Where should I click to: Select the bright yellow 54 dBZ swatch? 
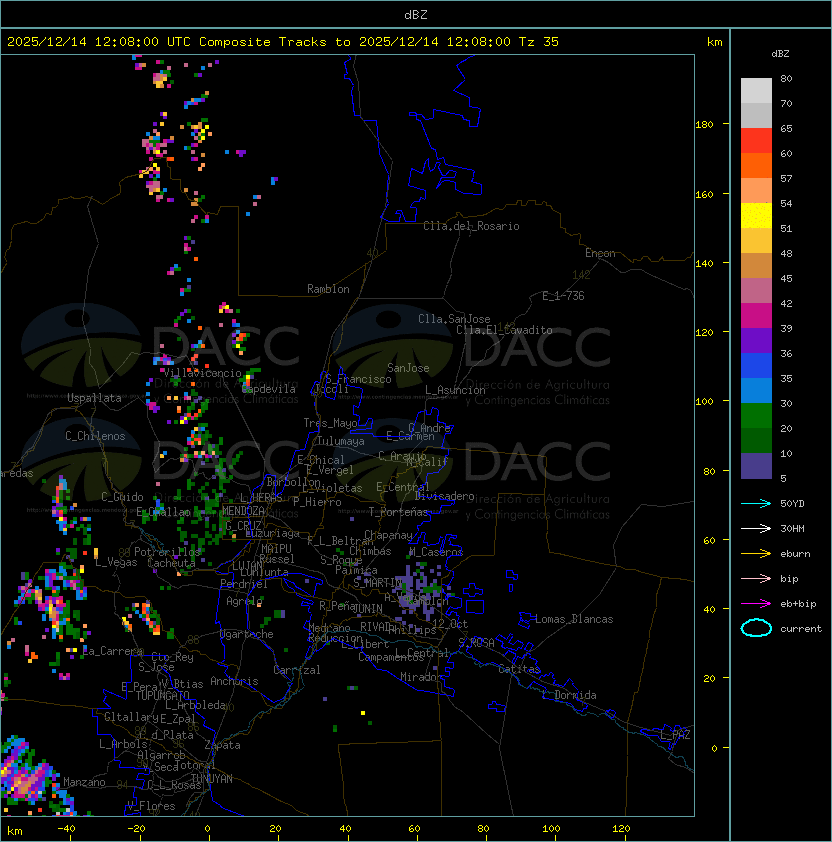[x=756, y=215]
